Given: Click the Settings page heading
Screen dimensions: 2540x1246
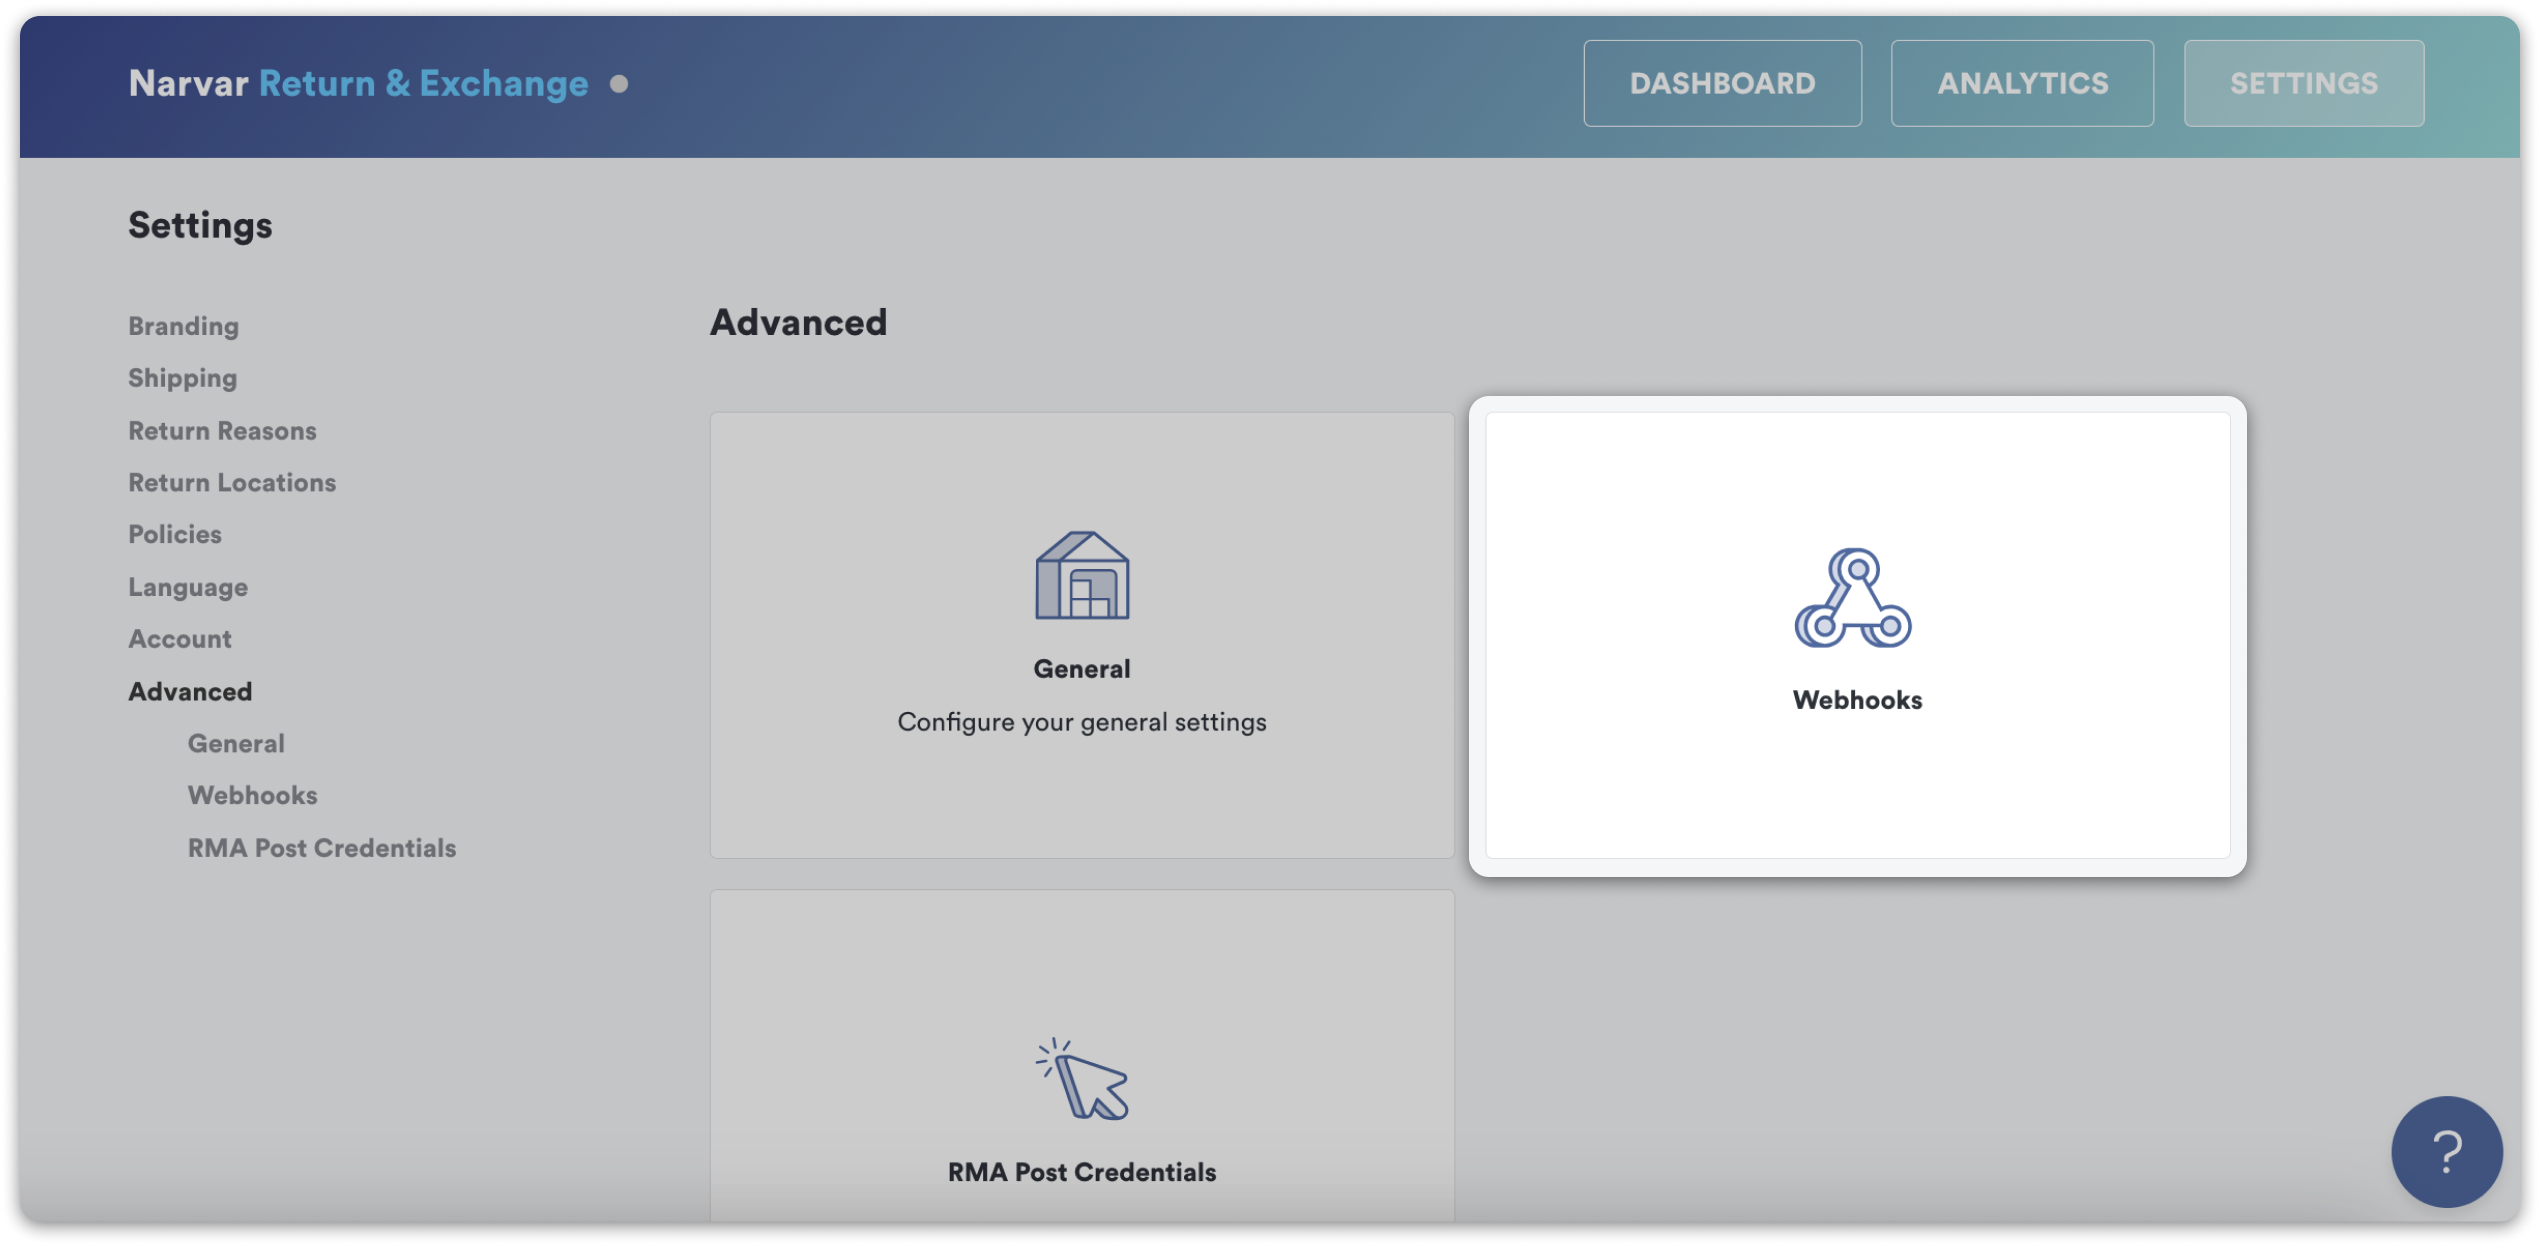Looking at the screenshot, I should coord(200,226).
